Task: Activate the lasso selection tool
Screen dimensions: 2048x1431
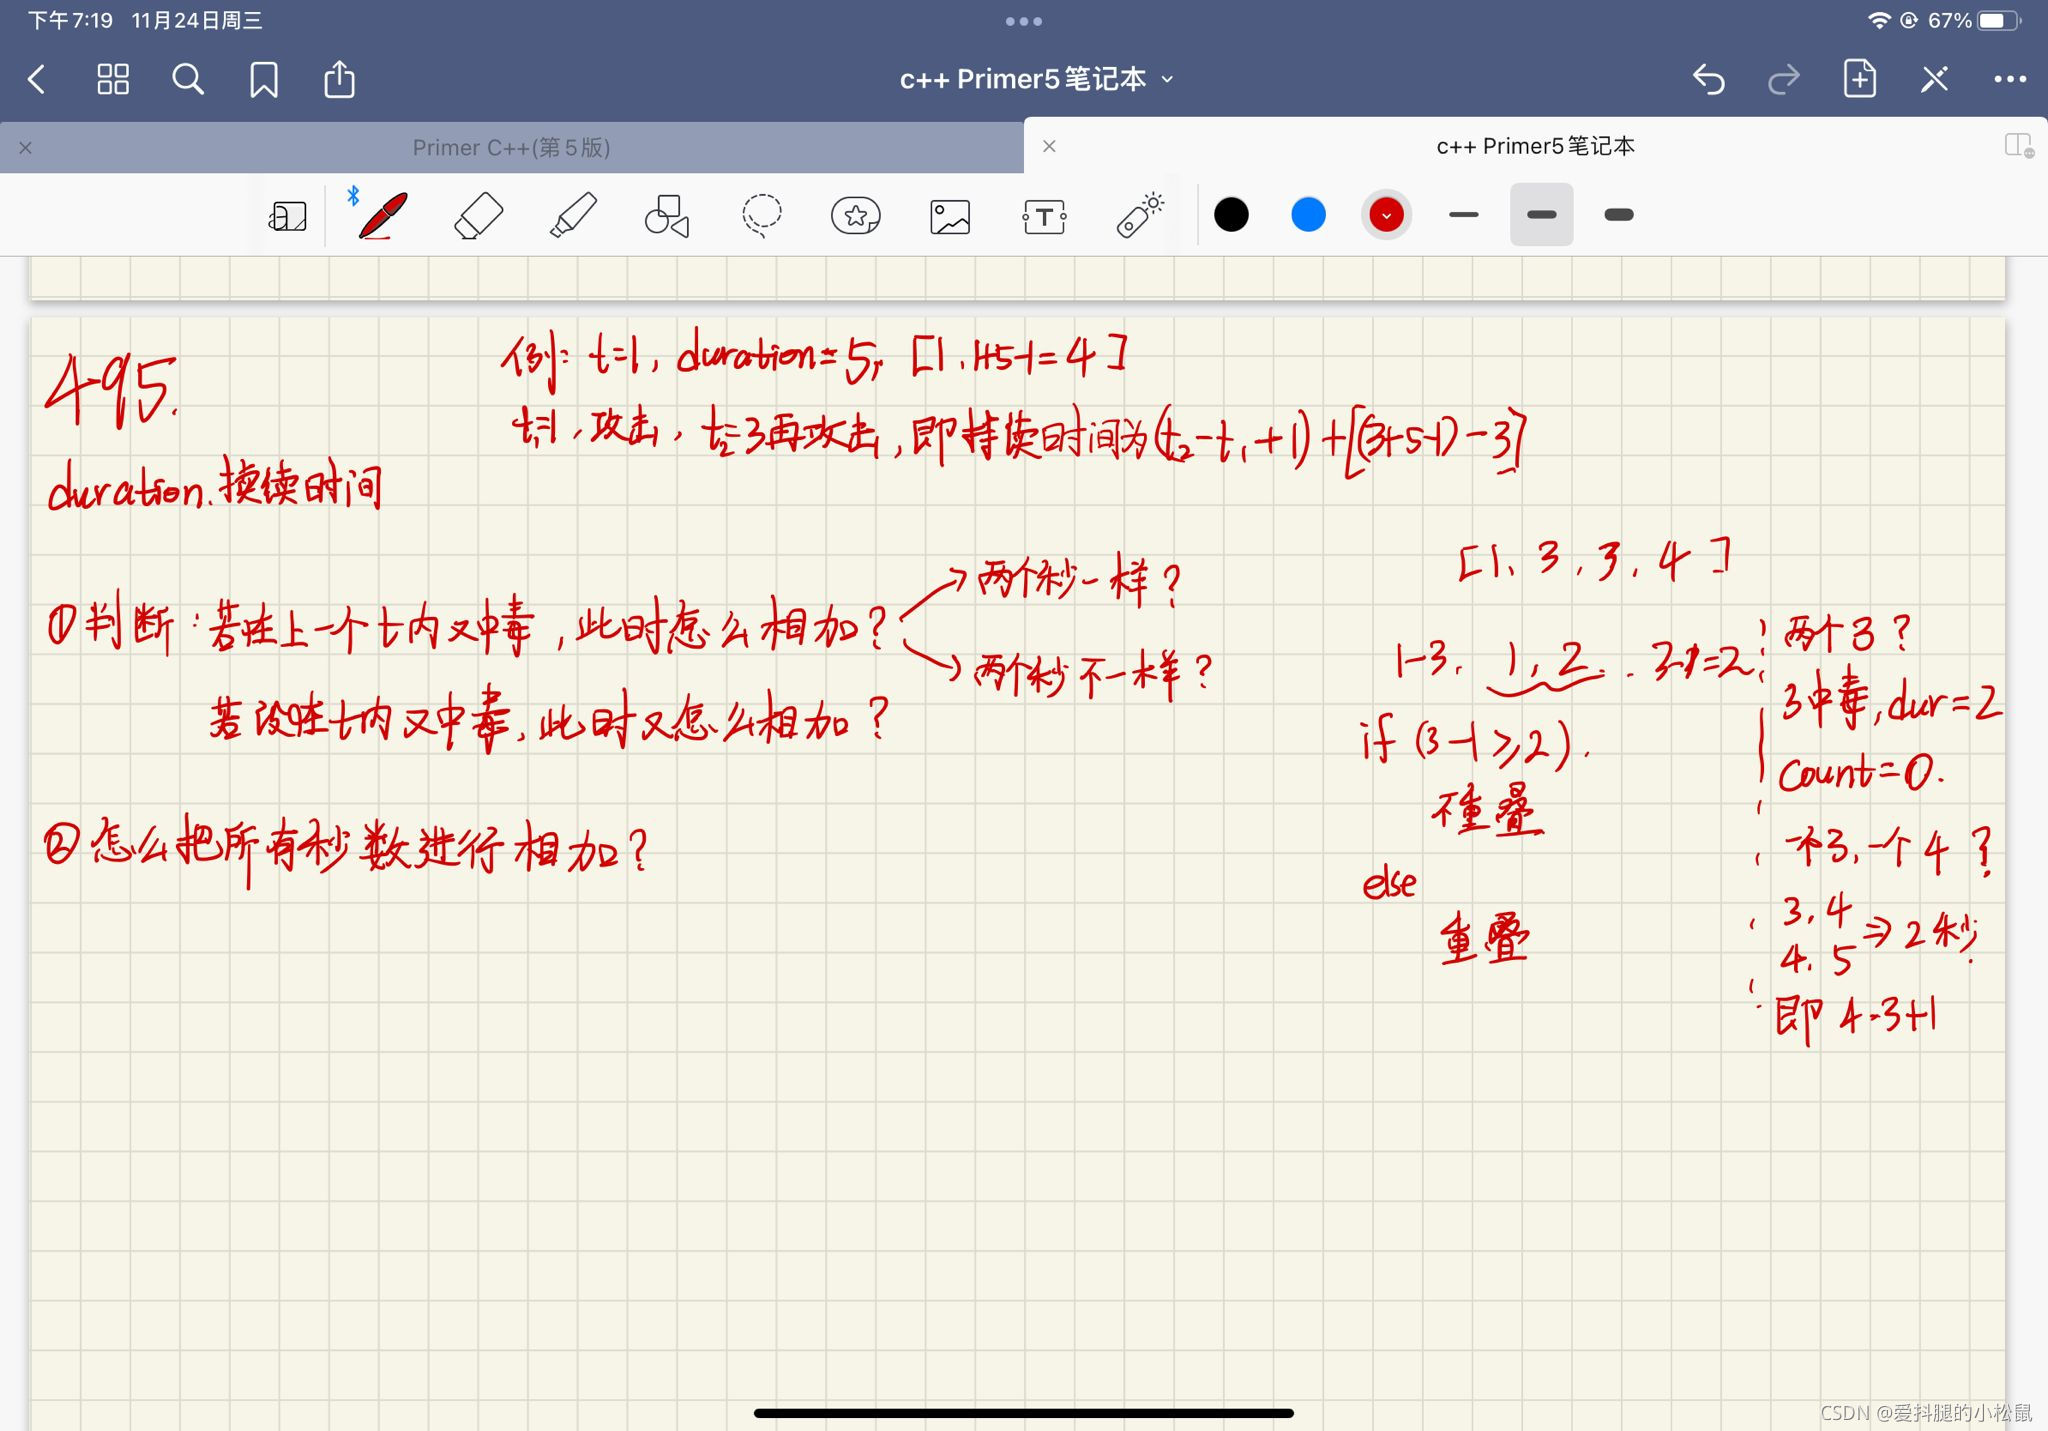Action: pyautogui.click(x=760, y=214)
